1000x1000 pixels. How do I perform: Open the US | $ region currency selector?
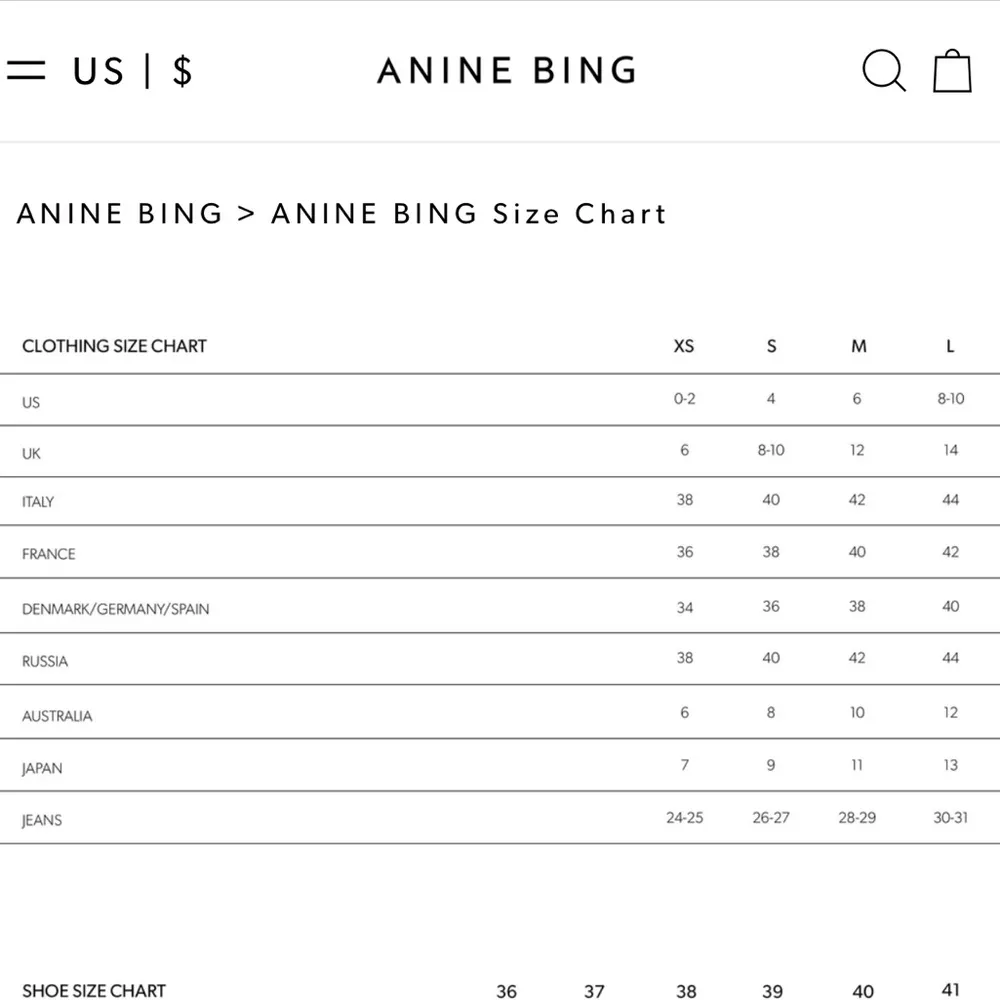point(132,71)
